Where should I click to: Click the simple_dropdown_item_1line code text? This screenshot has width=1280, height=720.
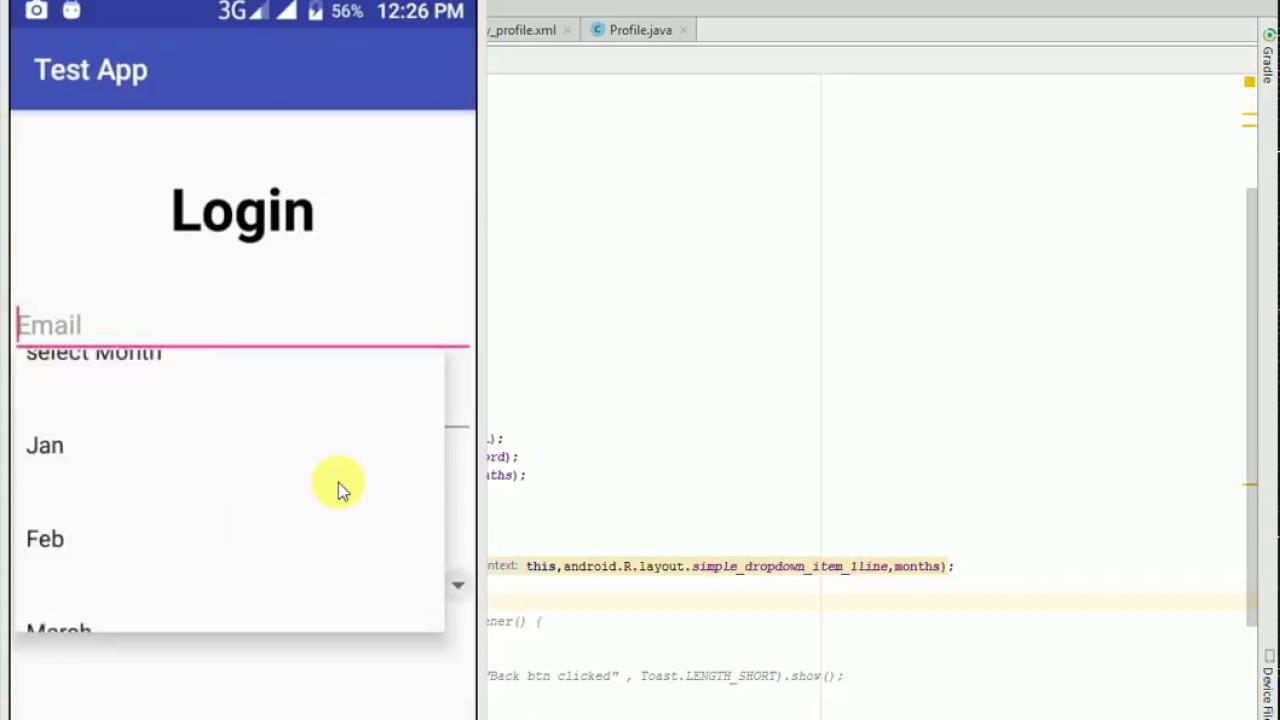pyautogui.click(x=789, y=566)
